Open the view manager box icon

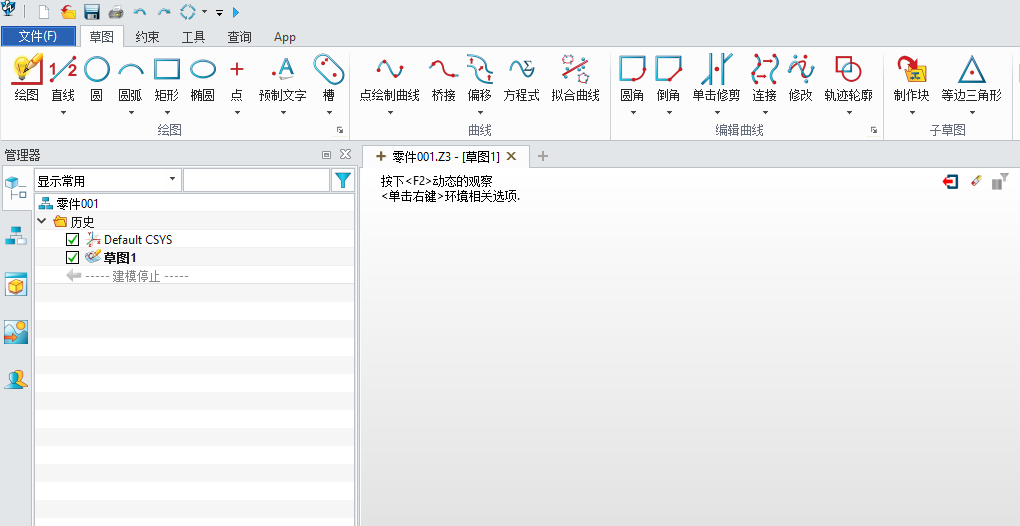pyautogui.click(x=16, y=284)
